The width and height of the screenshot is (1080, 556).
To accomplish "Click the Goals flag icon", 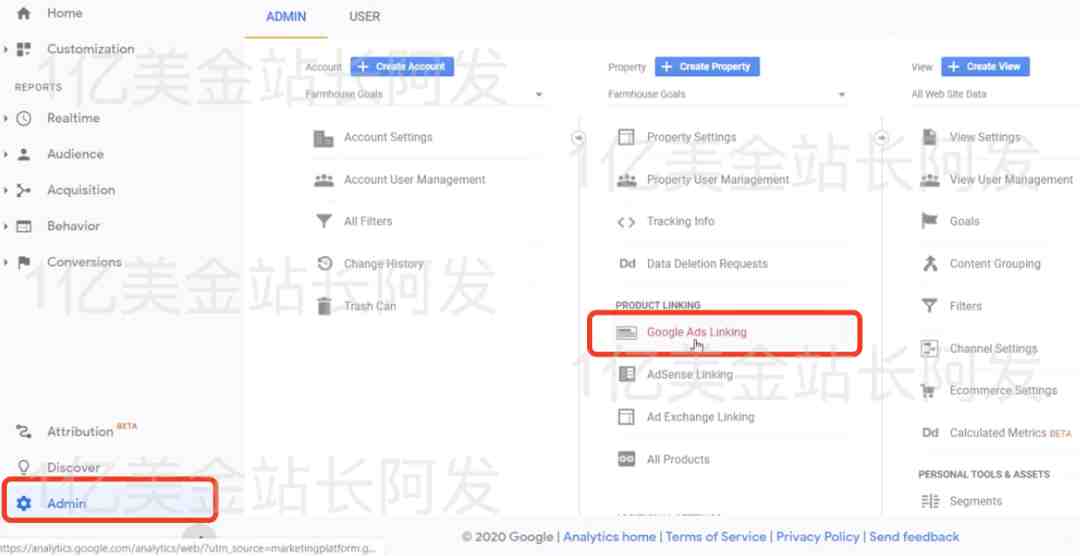I will (930, 222).
